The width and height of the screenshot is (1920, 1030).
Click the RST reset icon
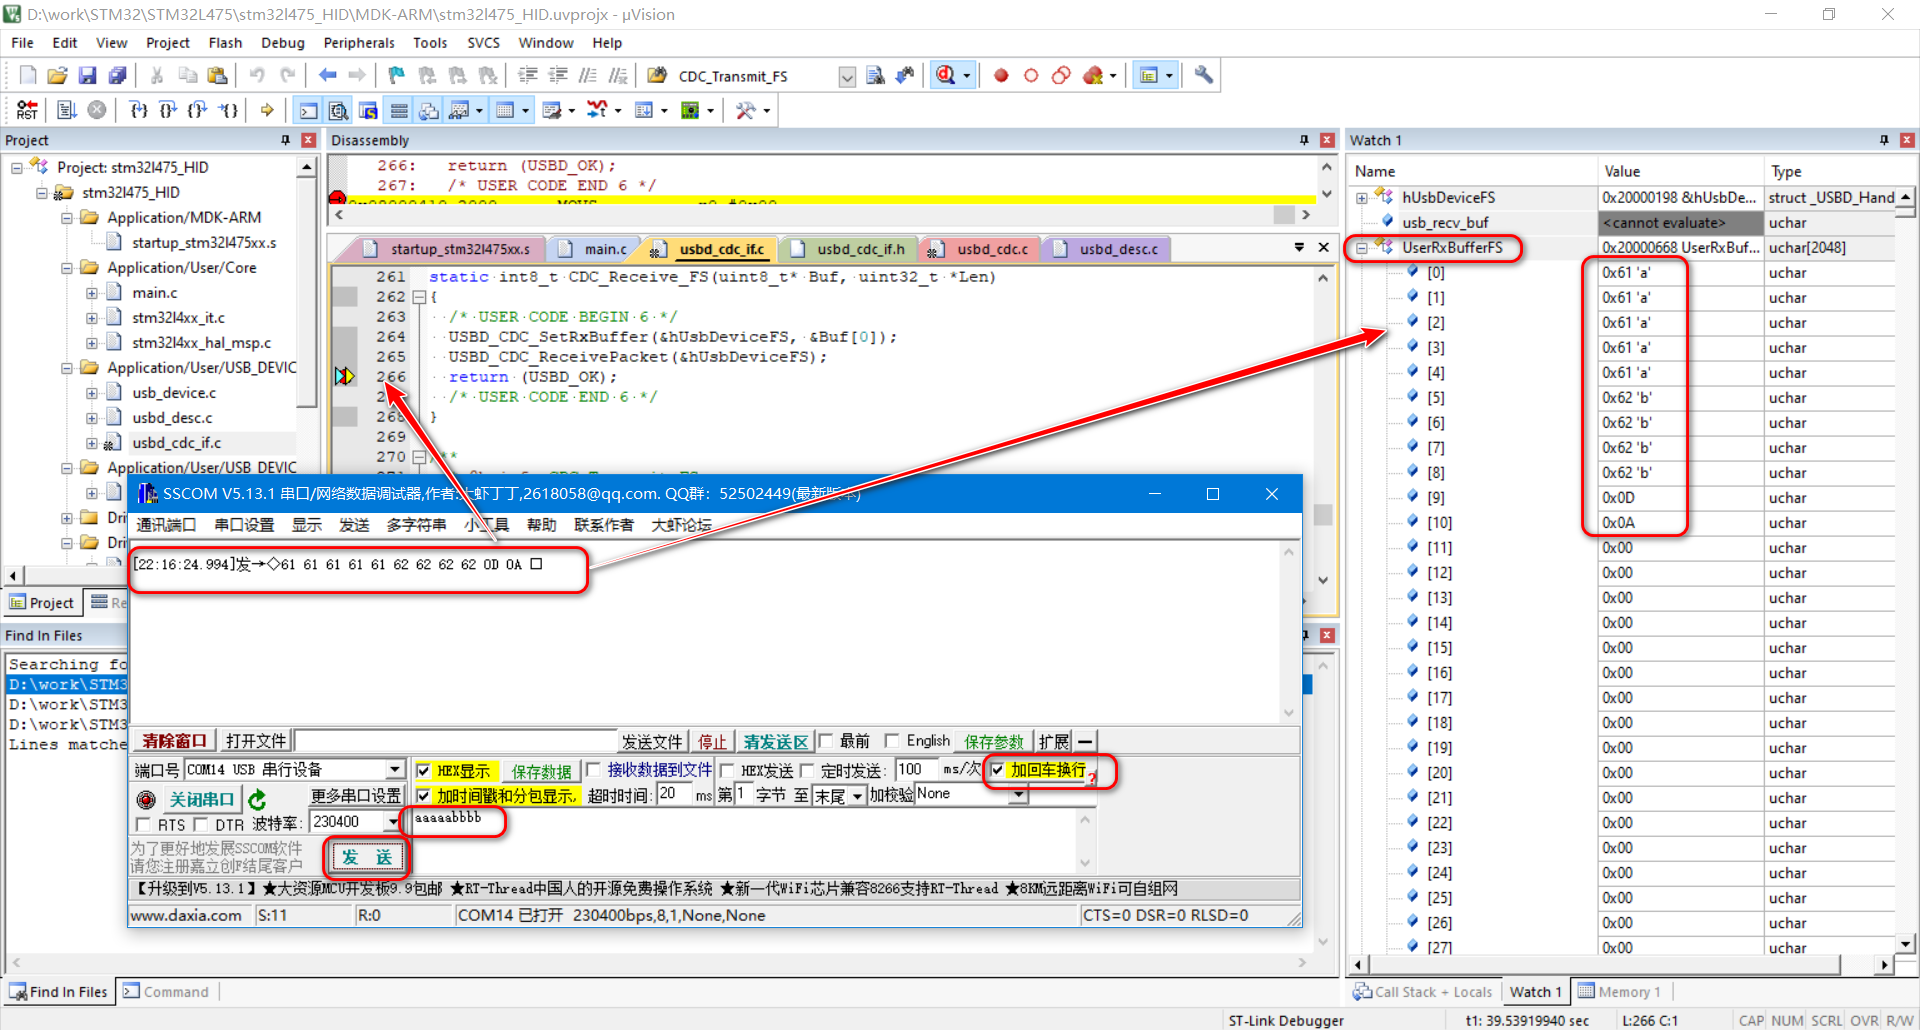(27, 110)
